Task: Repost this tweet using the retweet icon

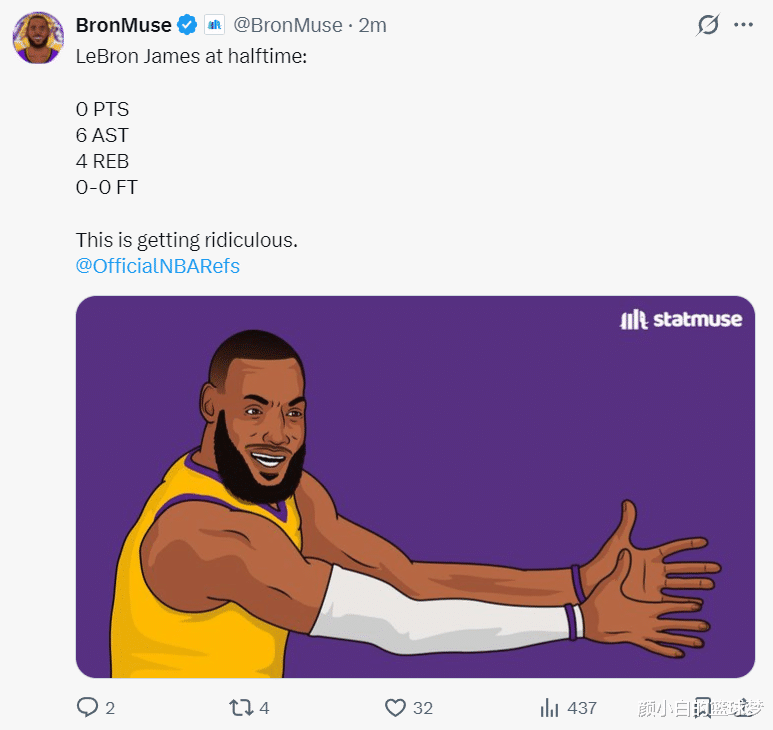Action: [240, 708]
